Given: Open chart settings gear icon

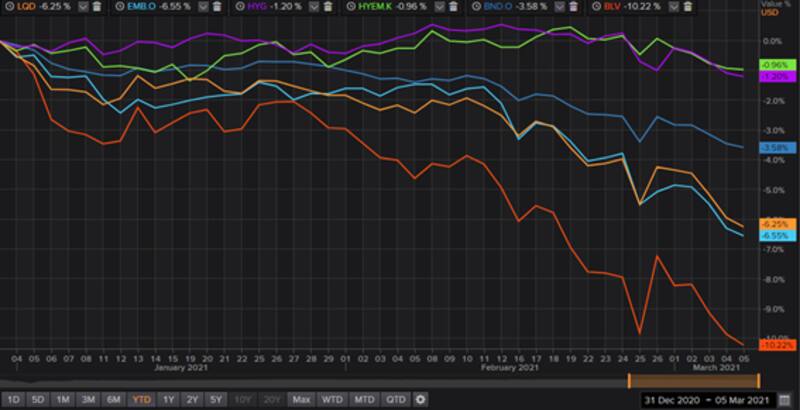Looking at the screenshot, I should click(420, 400).
